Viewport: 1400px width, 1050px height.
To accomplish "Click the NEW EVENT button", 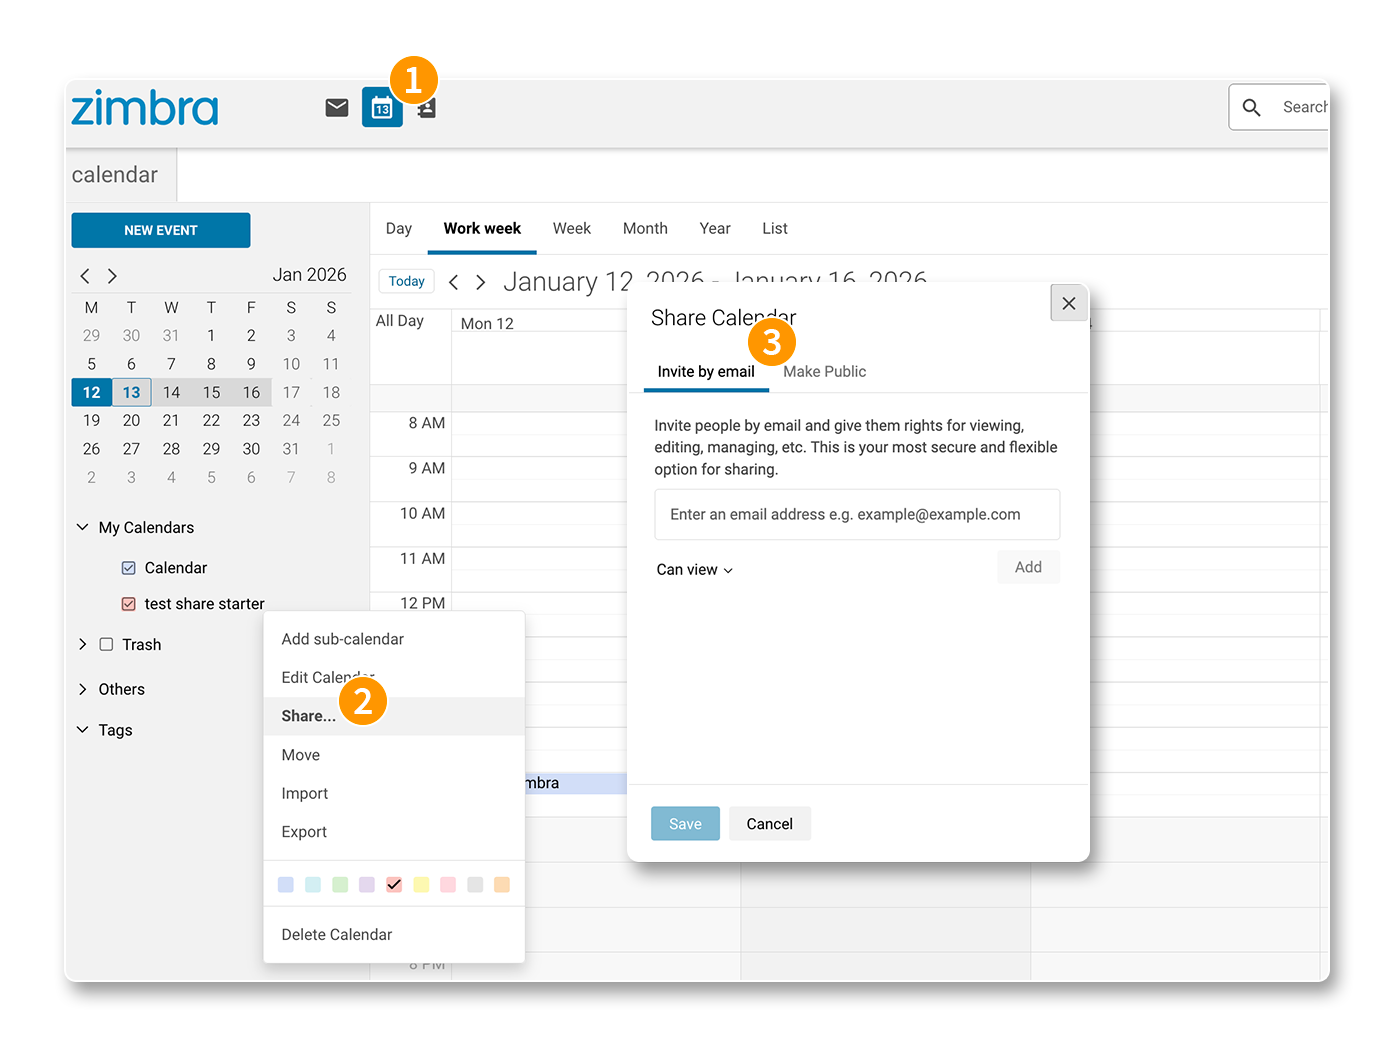I will click(x=160, y=230).
